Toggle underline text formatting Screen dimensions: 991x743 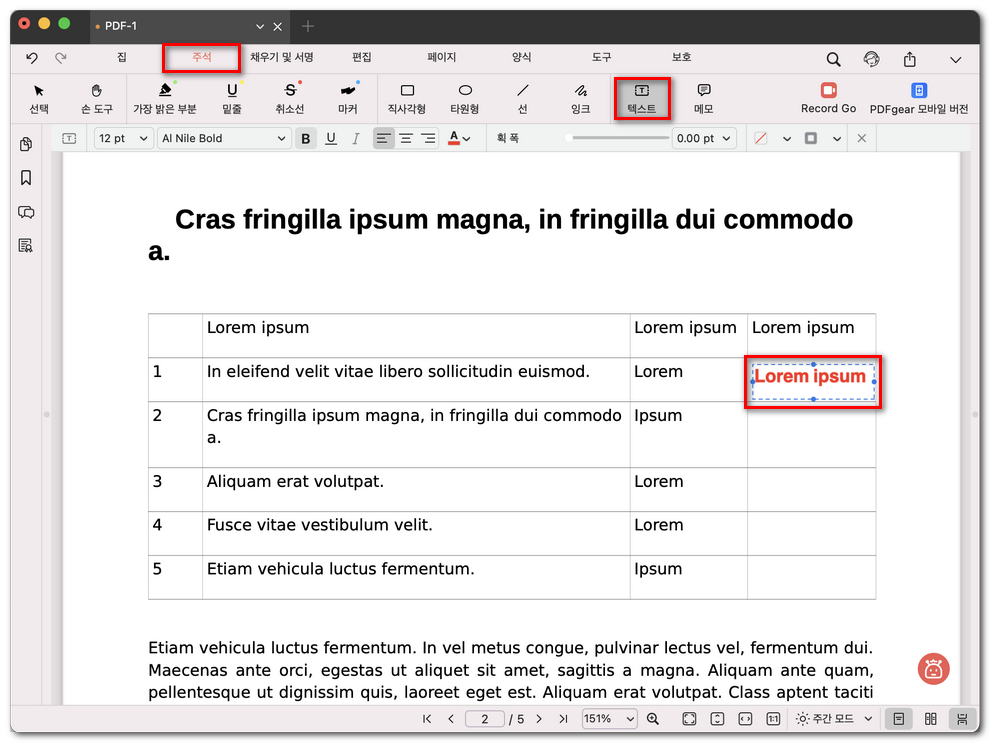330,139
